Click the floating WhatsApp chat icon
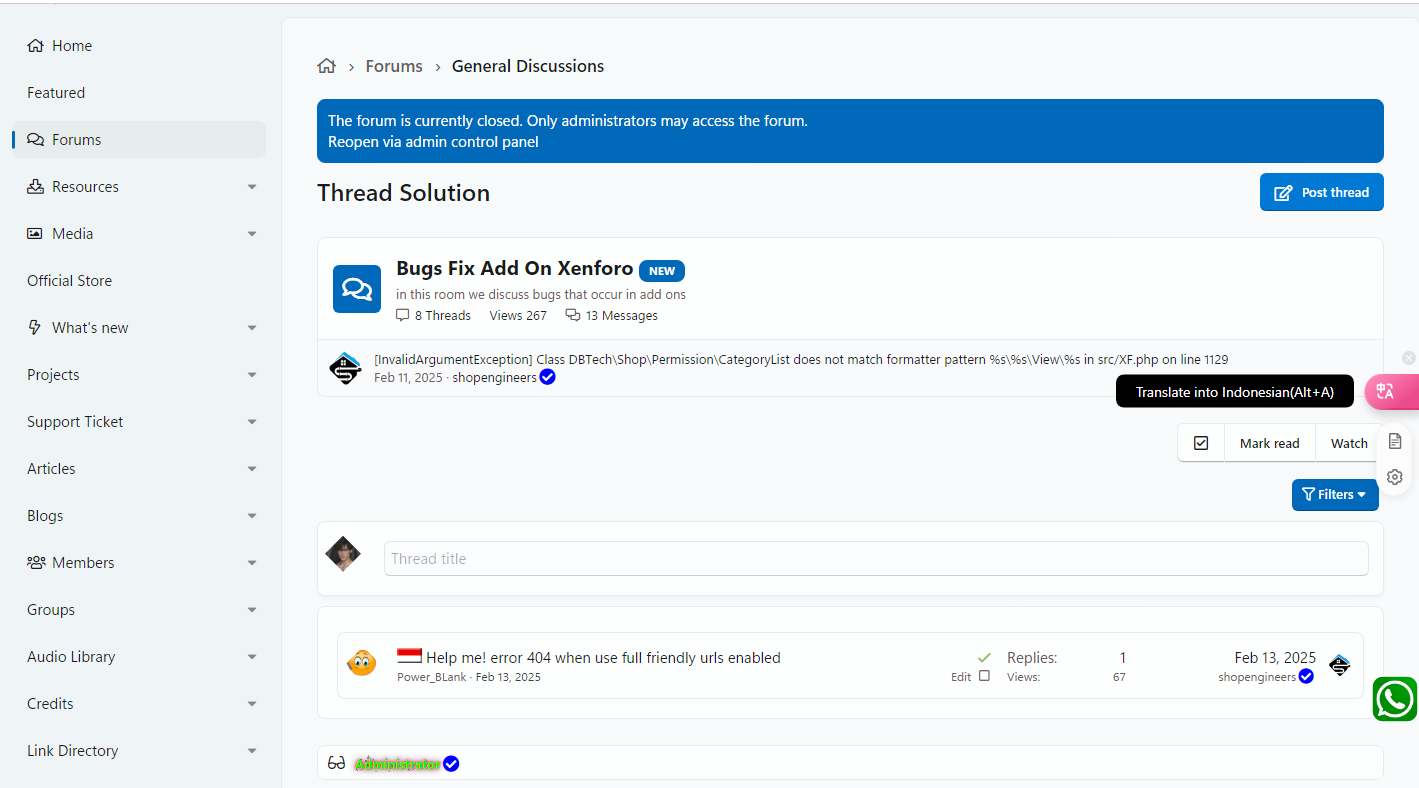1419x788 pixels. tap(1395, 699)
